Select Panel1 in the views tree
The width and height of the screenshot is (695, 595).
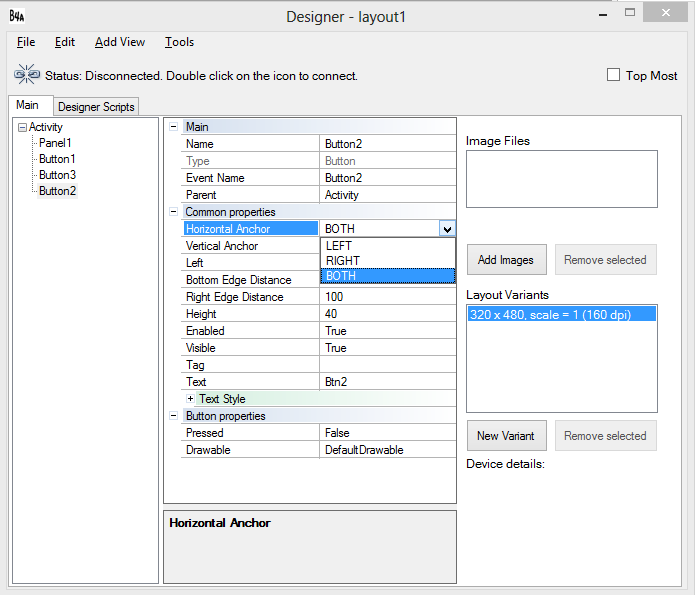55,143
